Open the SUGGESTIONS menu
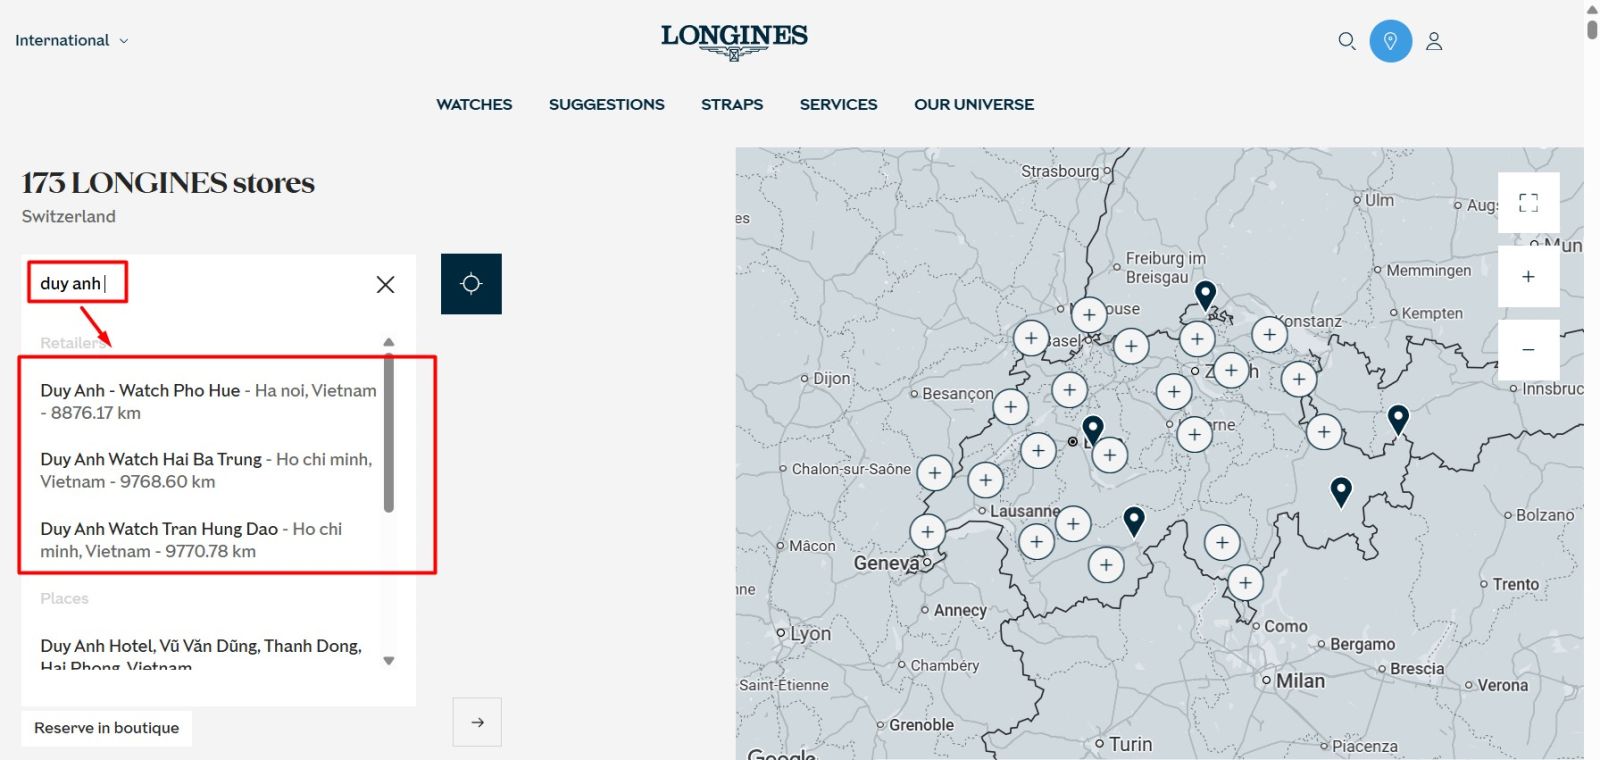Screen dimensions: 1600x760 606,104
